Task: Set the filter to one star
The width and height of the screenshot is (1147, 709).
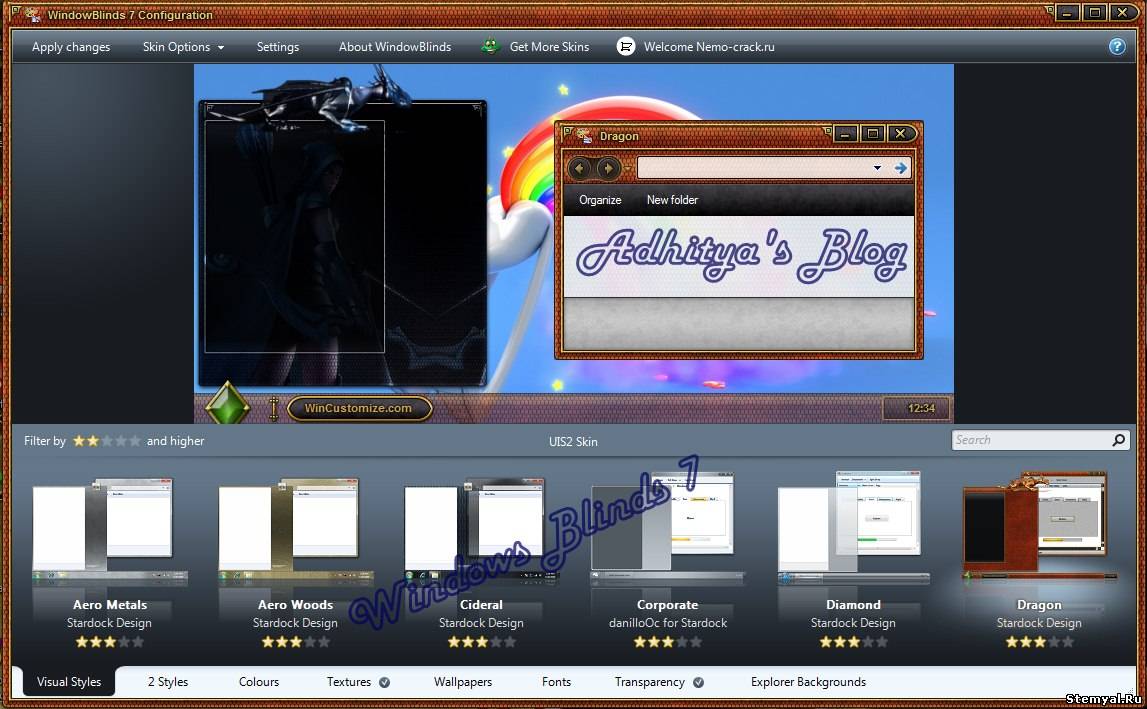Action: [x=78, y=441]
